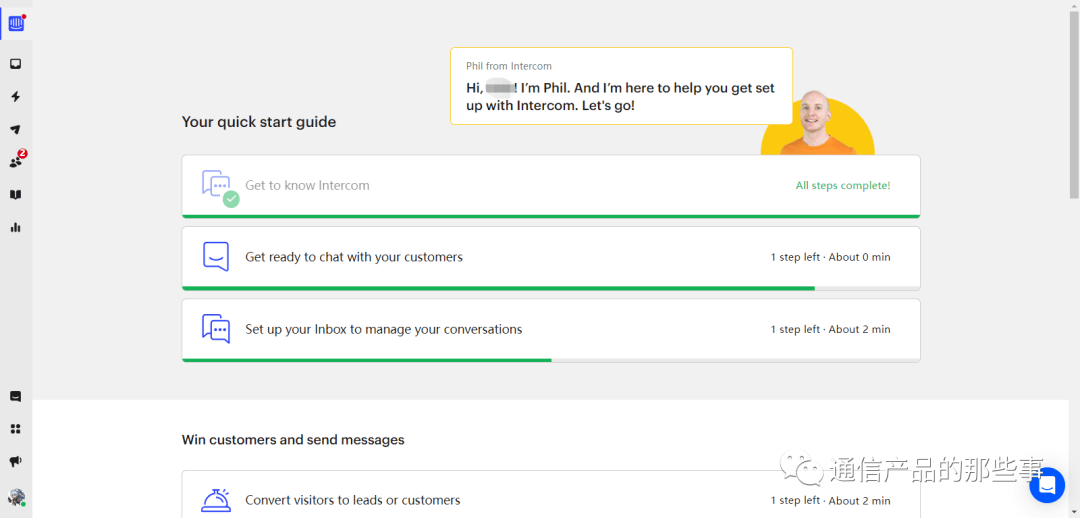Screen dimensions: 1080x518
Task: Open the Reports bar chart icon
Action: pyautogui.click(x=15, y=227)
